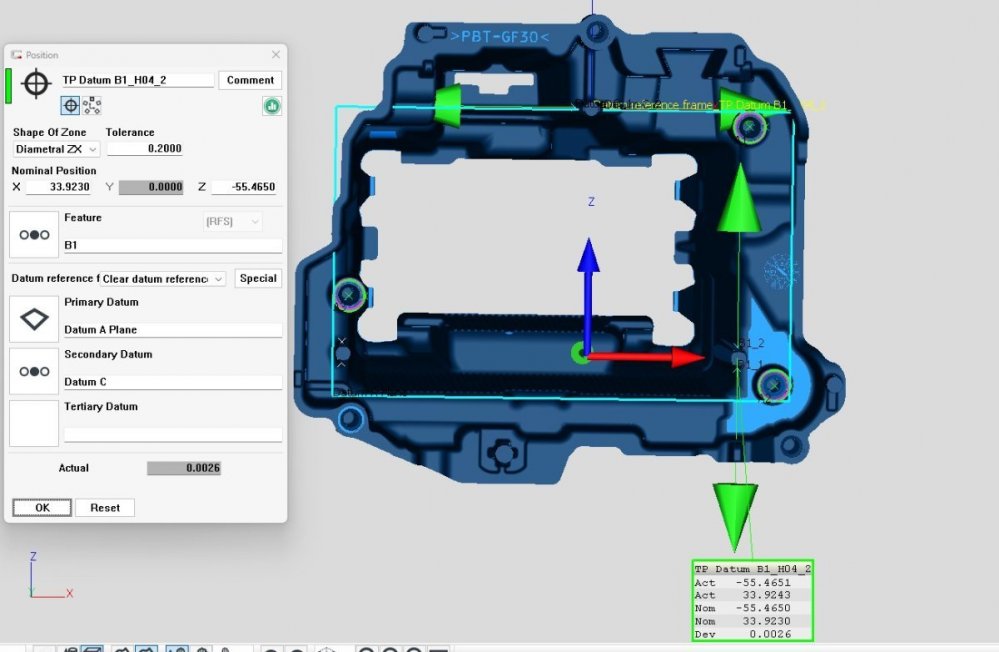Click the Special button
The height and width of the screenshot is (652, 999).
[x=258, y=279]
